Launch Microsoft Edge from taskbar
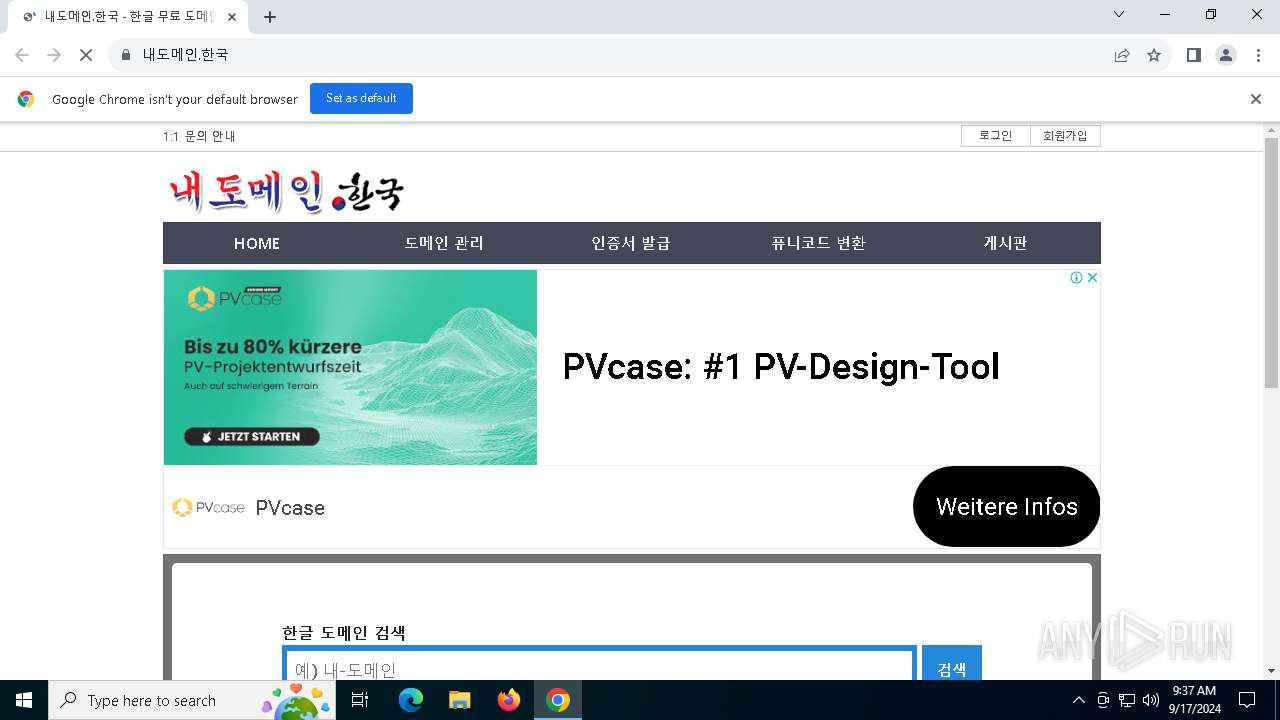This screenshot has width=1280, height=720. pyautogui.click(x=411, y=700)
